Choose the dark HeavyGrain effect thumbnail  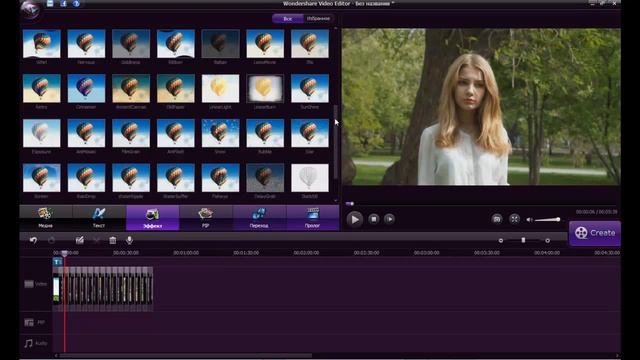point(265,178)
